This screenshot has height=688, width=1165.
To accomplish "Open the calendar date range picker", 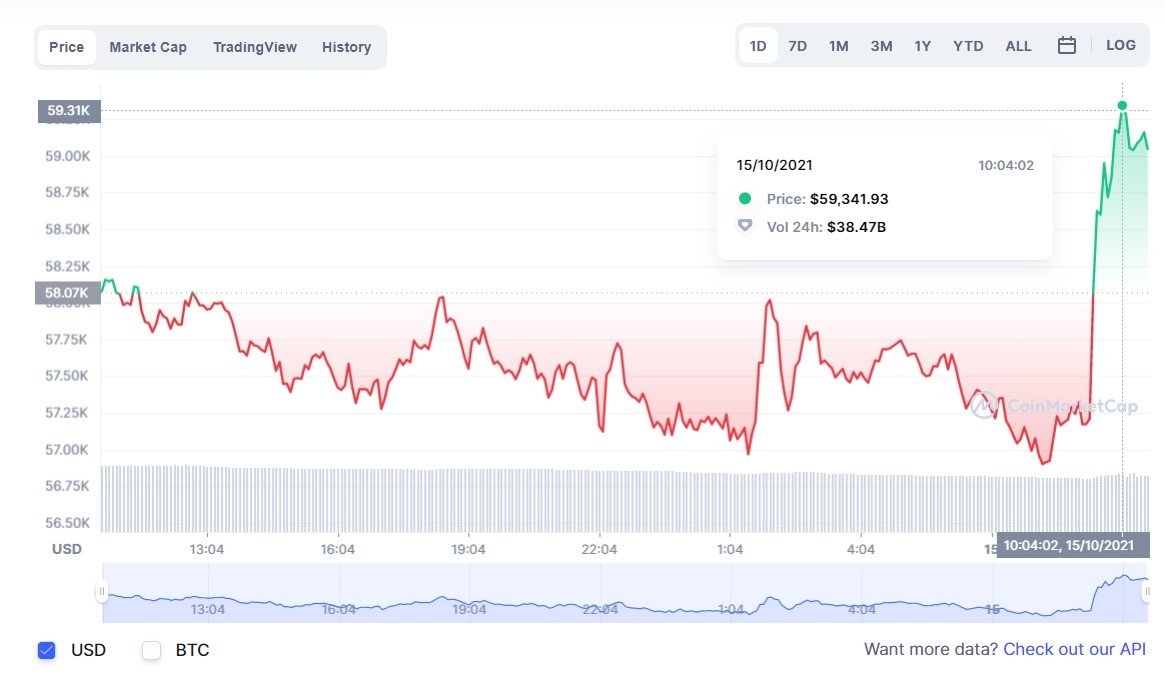I will [1067, 46].
